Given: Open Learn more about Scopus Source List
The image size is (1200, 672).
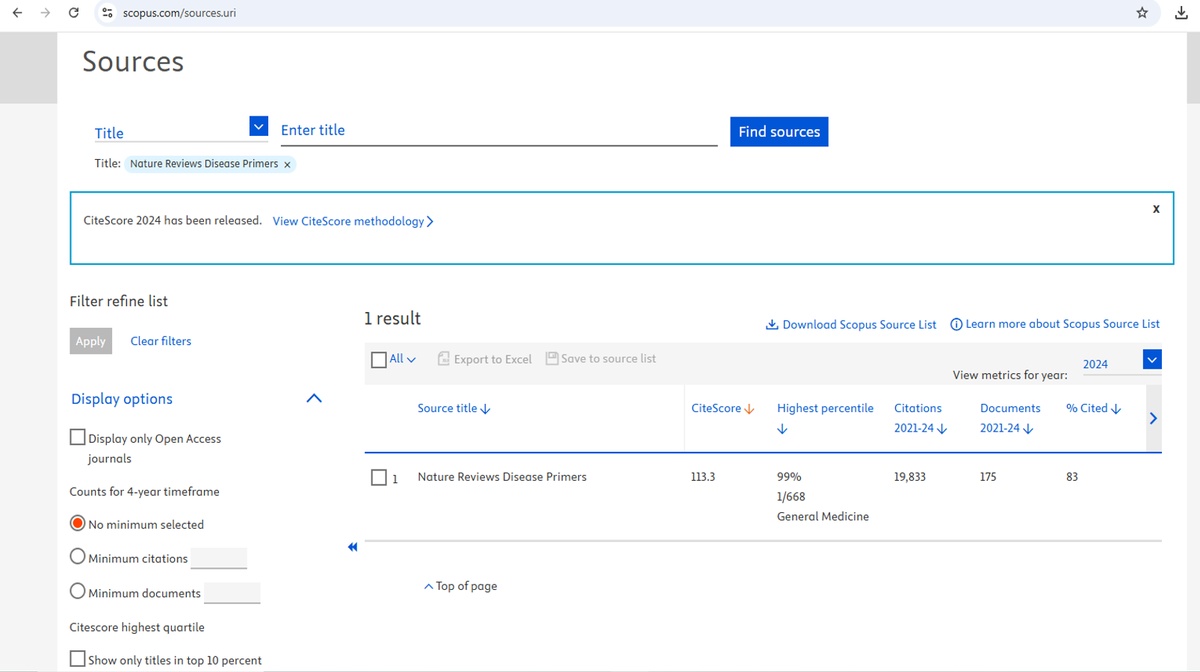Looking at the screenshot, I should pos(1063,324).
